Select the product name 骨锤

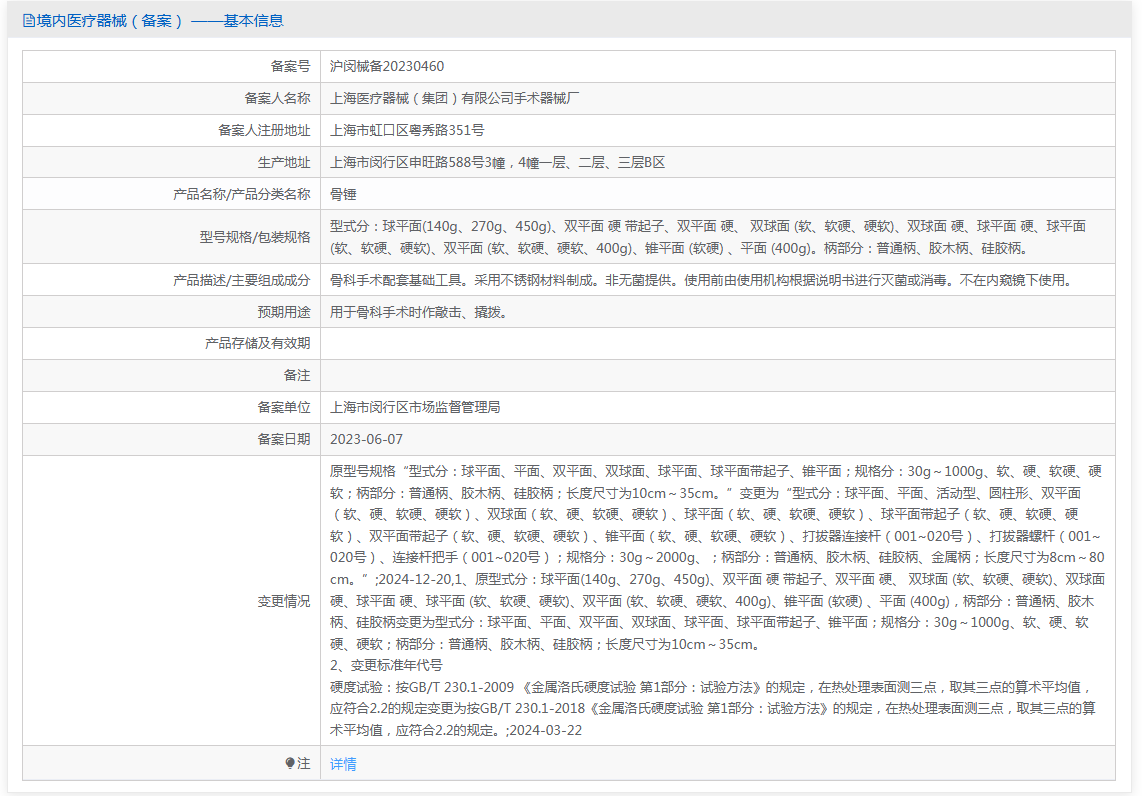[x=343, y=194]
